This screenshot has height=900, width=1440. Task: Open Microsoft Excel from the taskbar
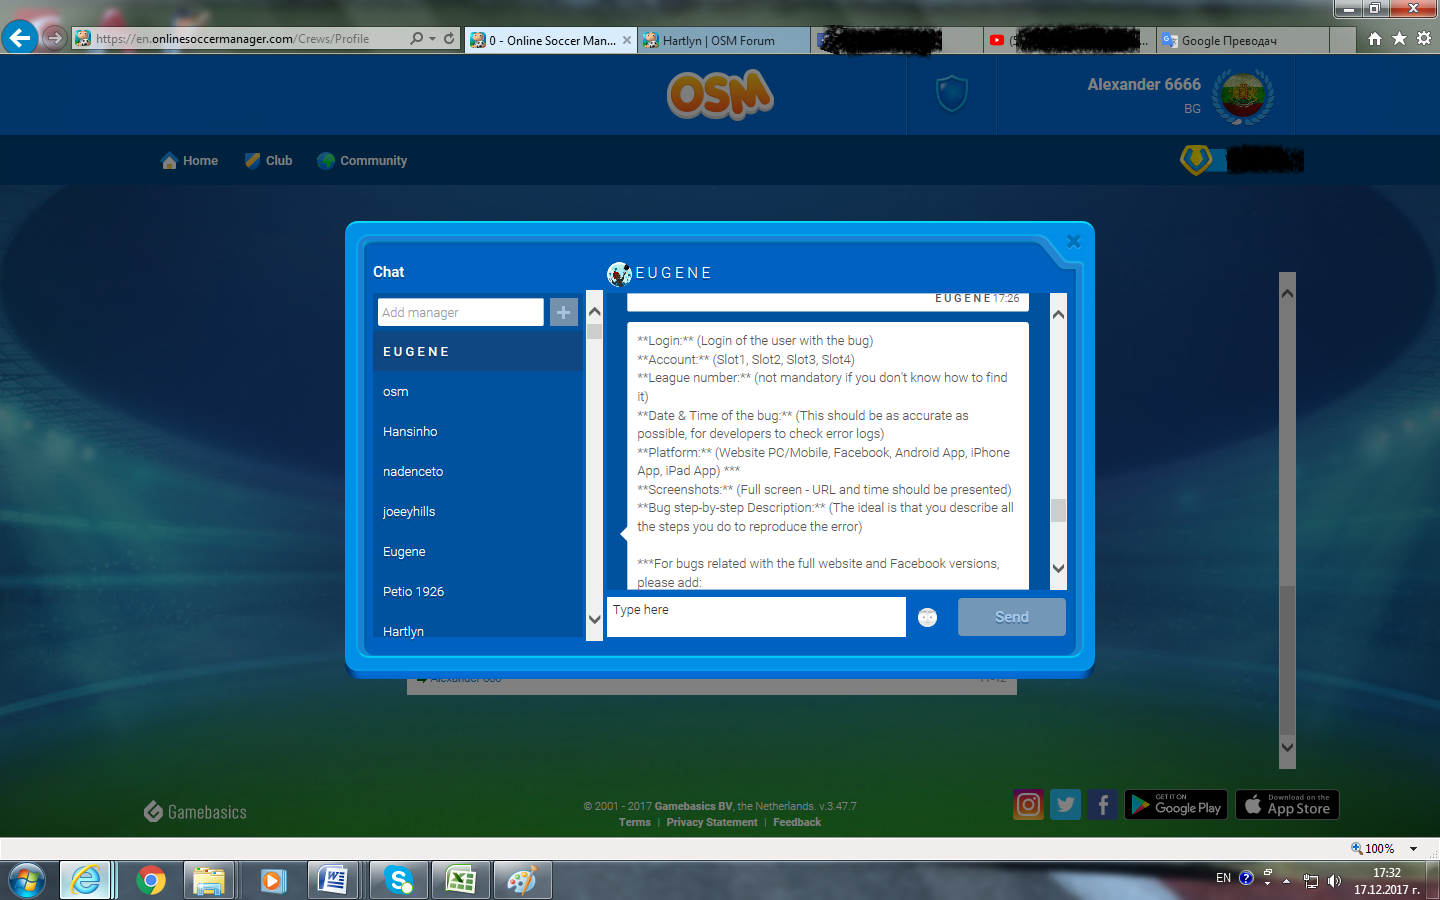point(461,880)
